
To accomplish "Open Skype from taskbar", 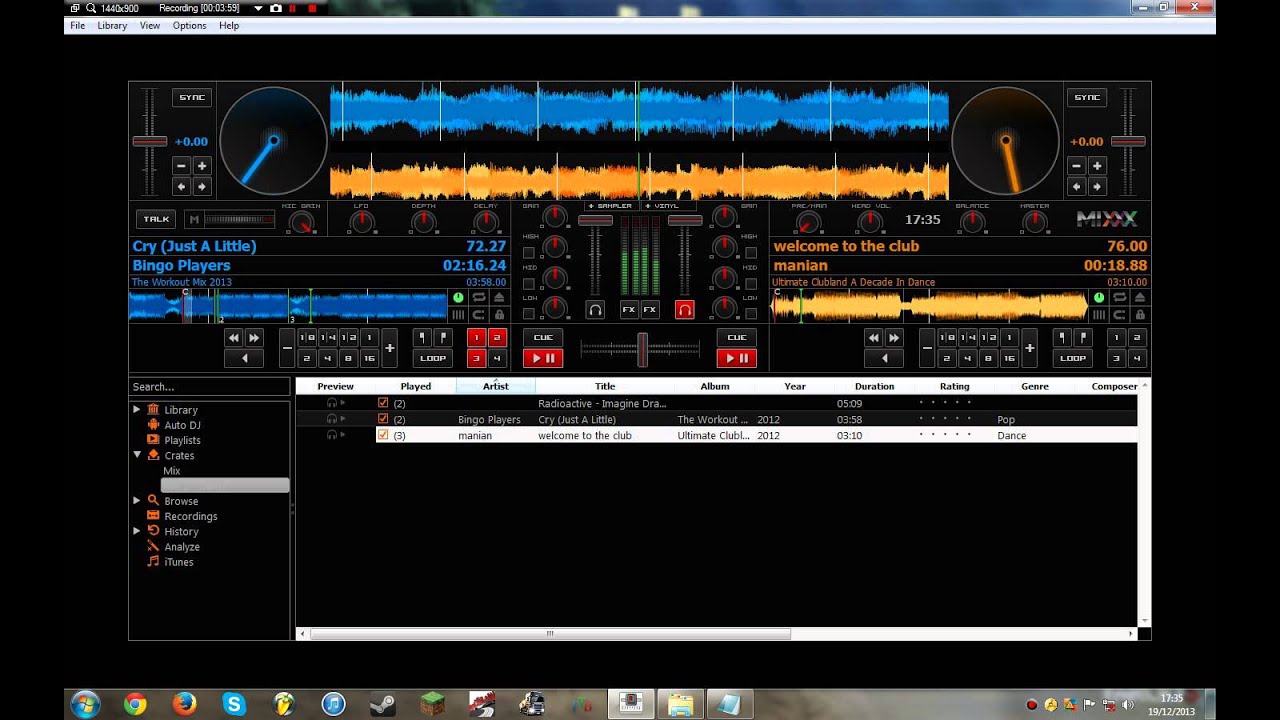I will pos(235,704).
